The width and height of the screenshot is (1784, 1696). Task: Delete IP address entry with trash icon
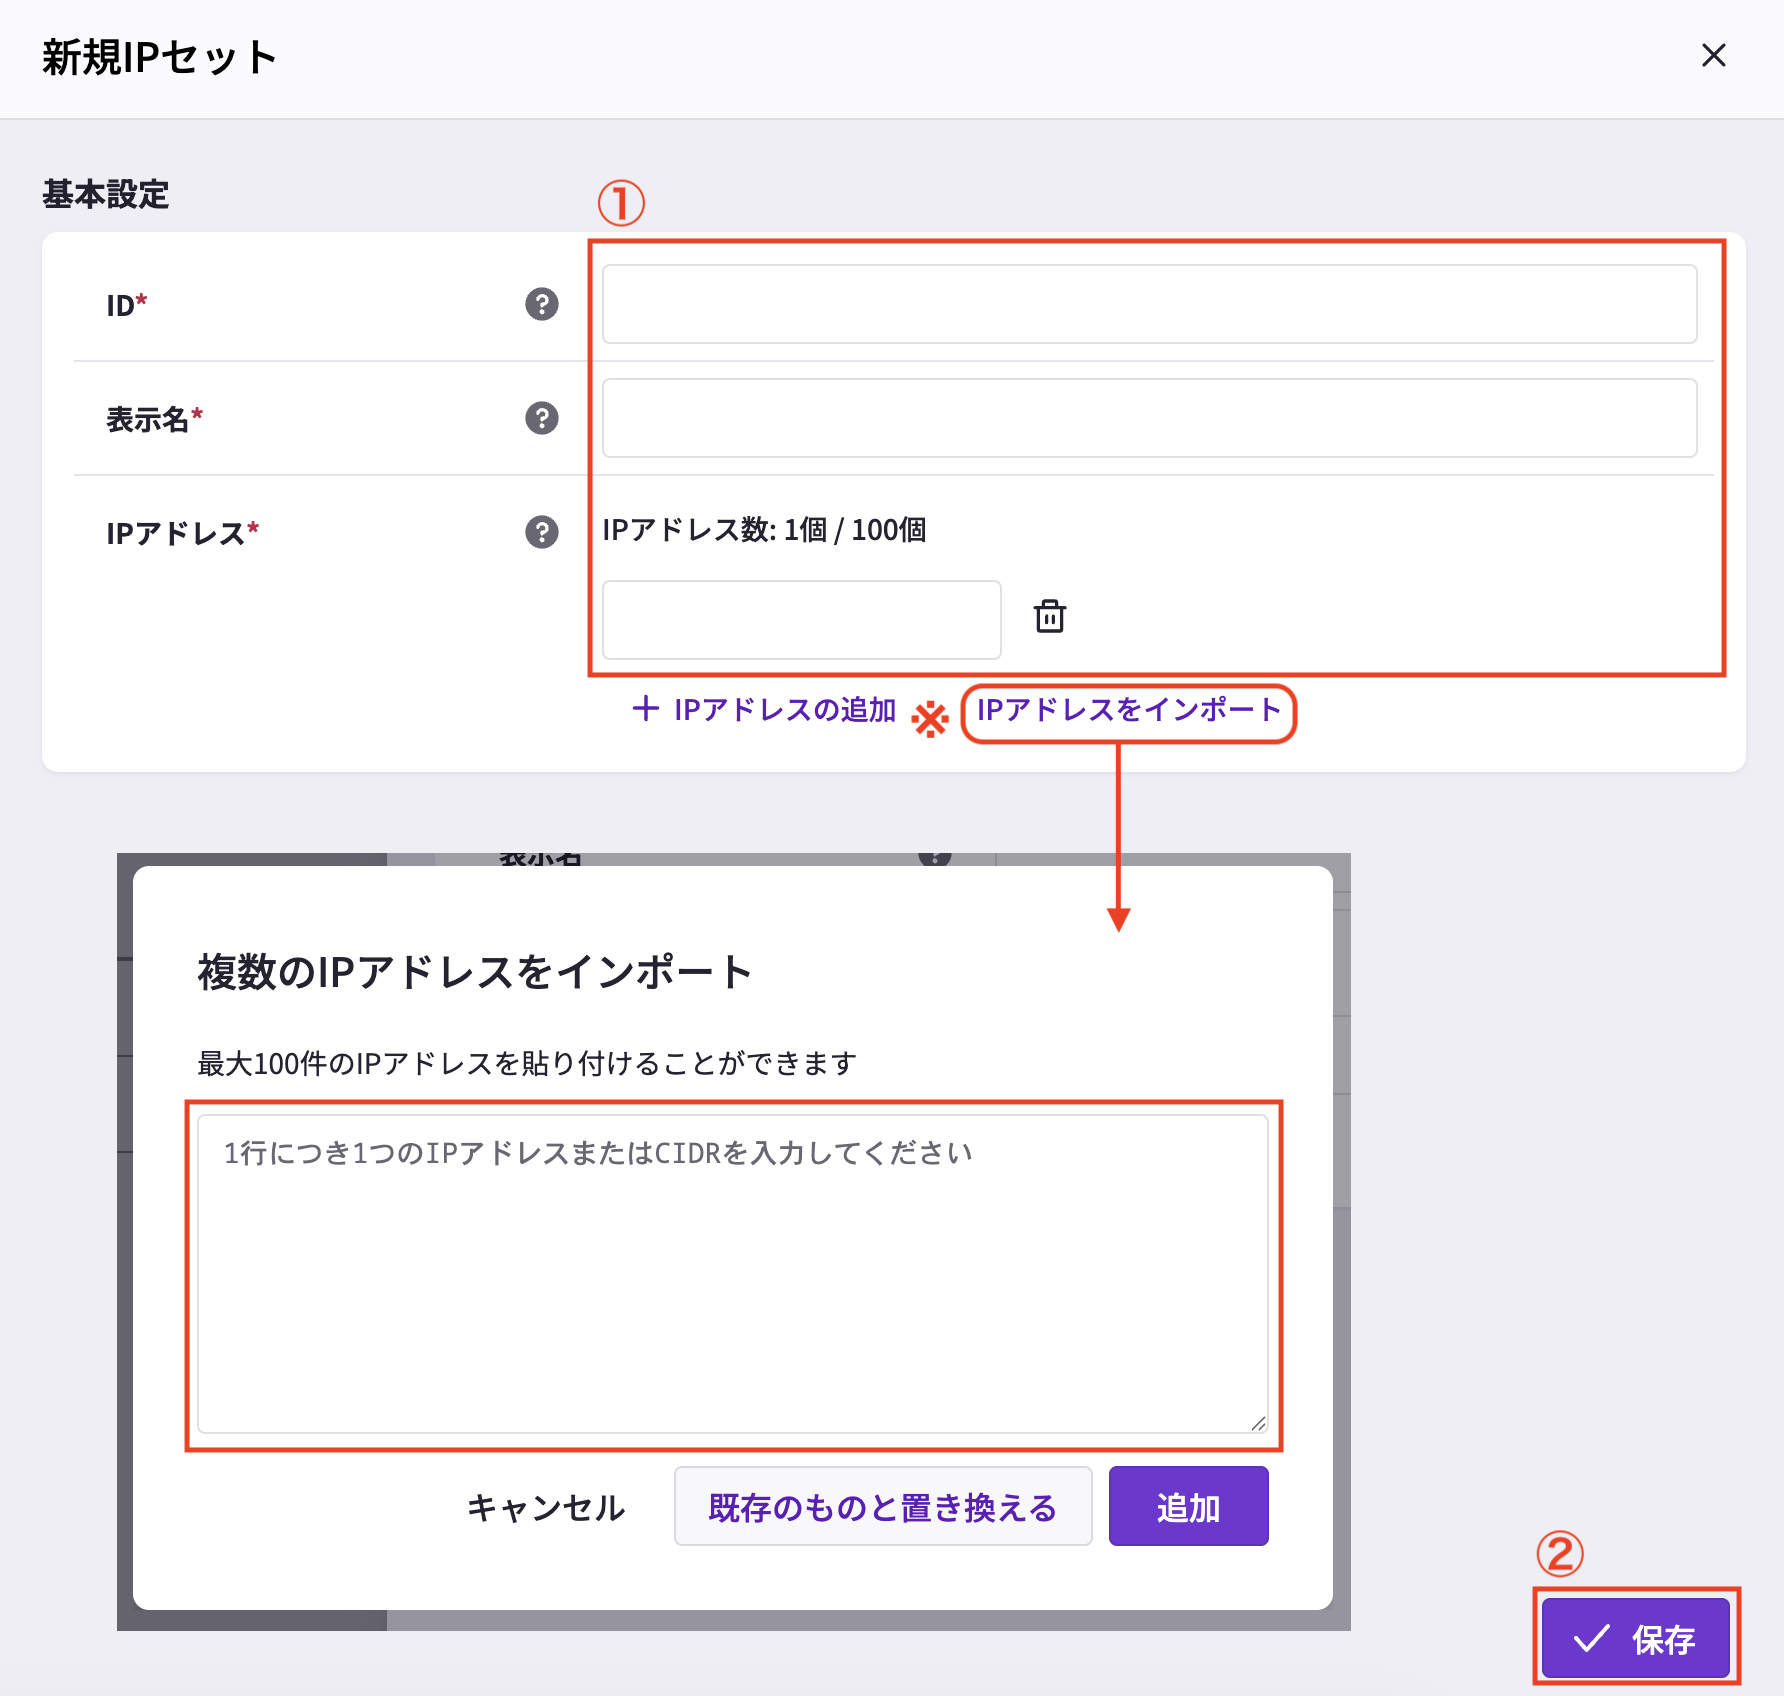(x=1050, y=616)
